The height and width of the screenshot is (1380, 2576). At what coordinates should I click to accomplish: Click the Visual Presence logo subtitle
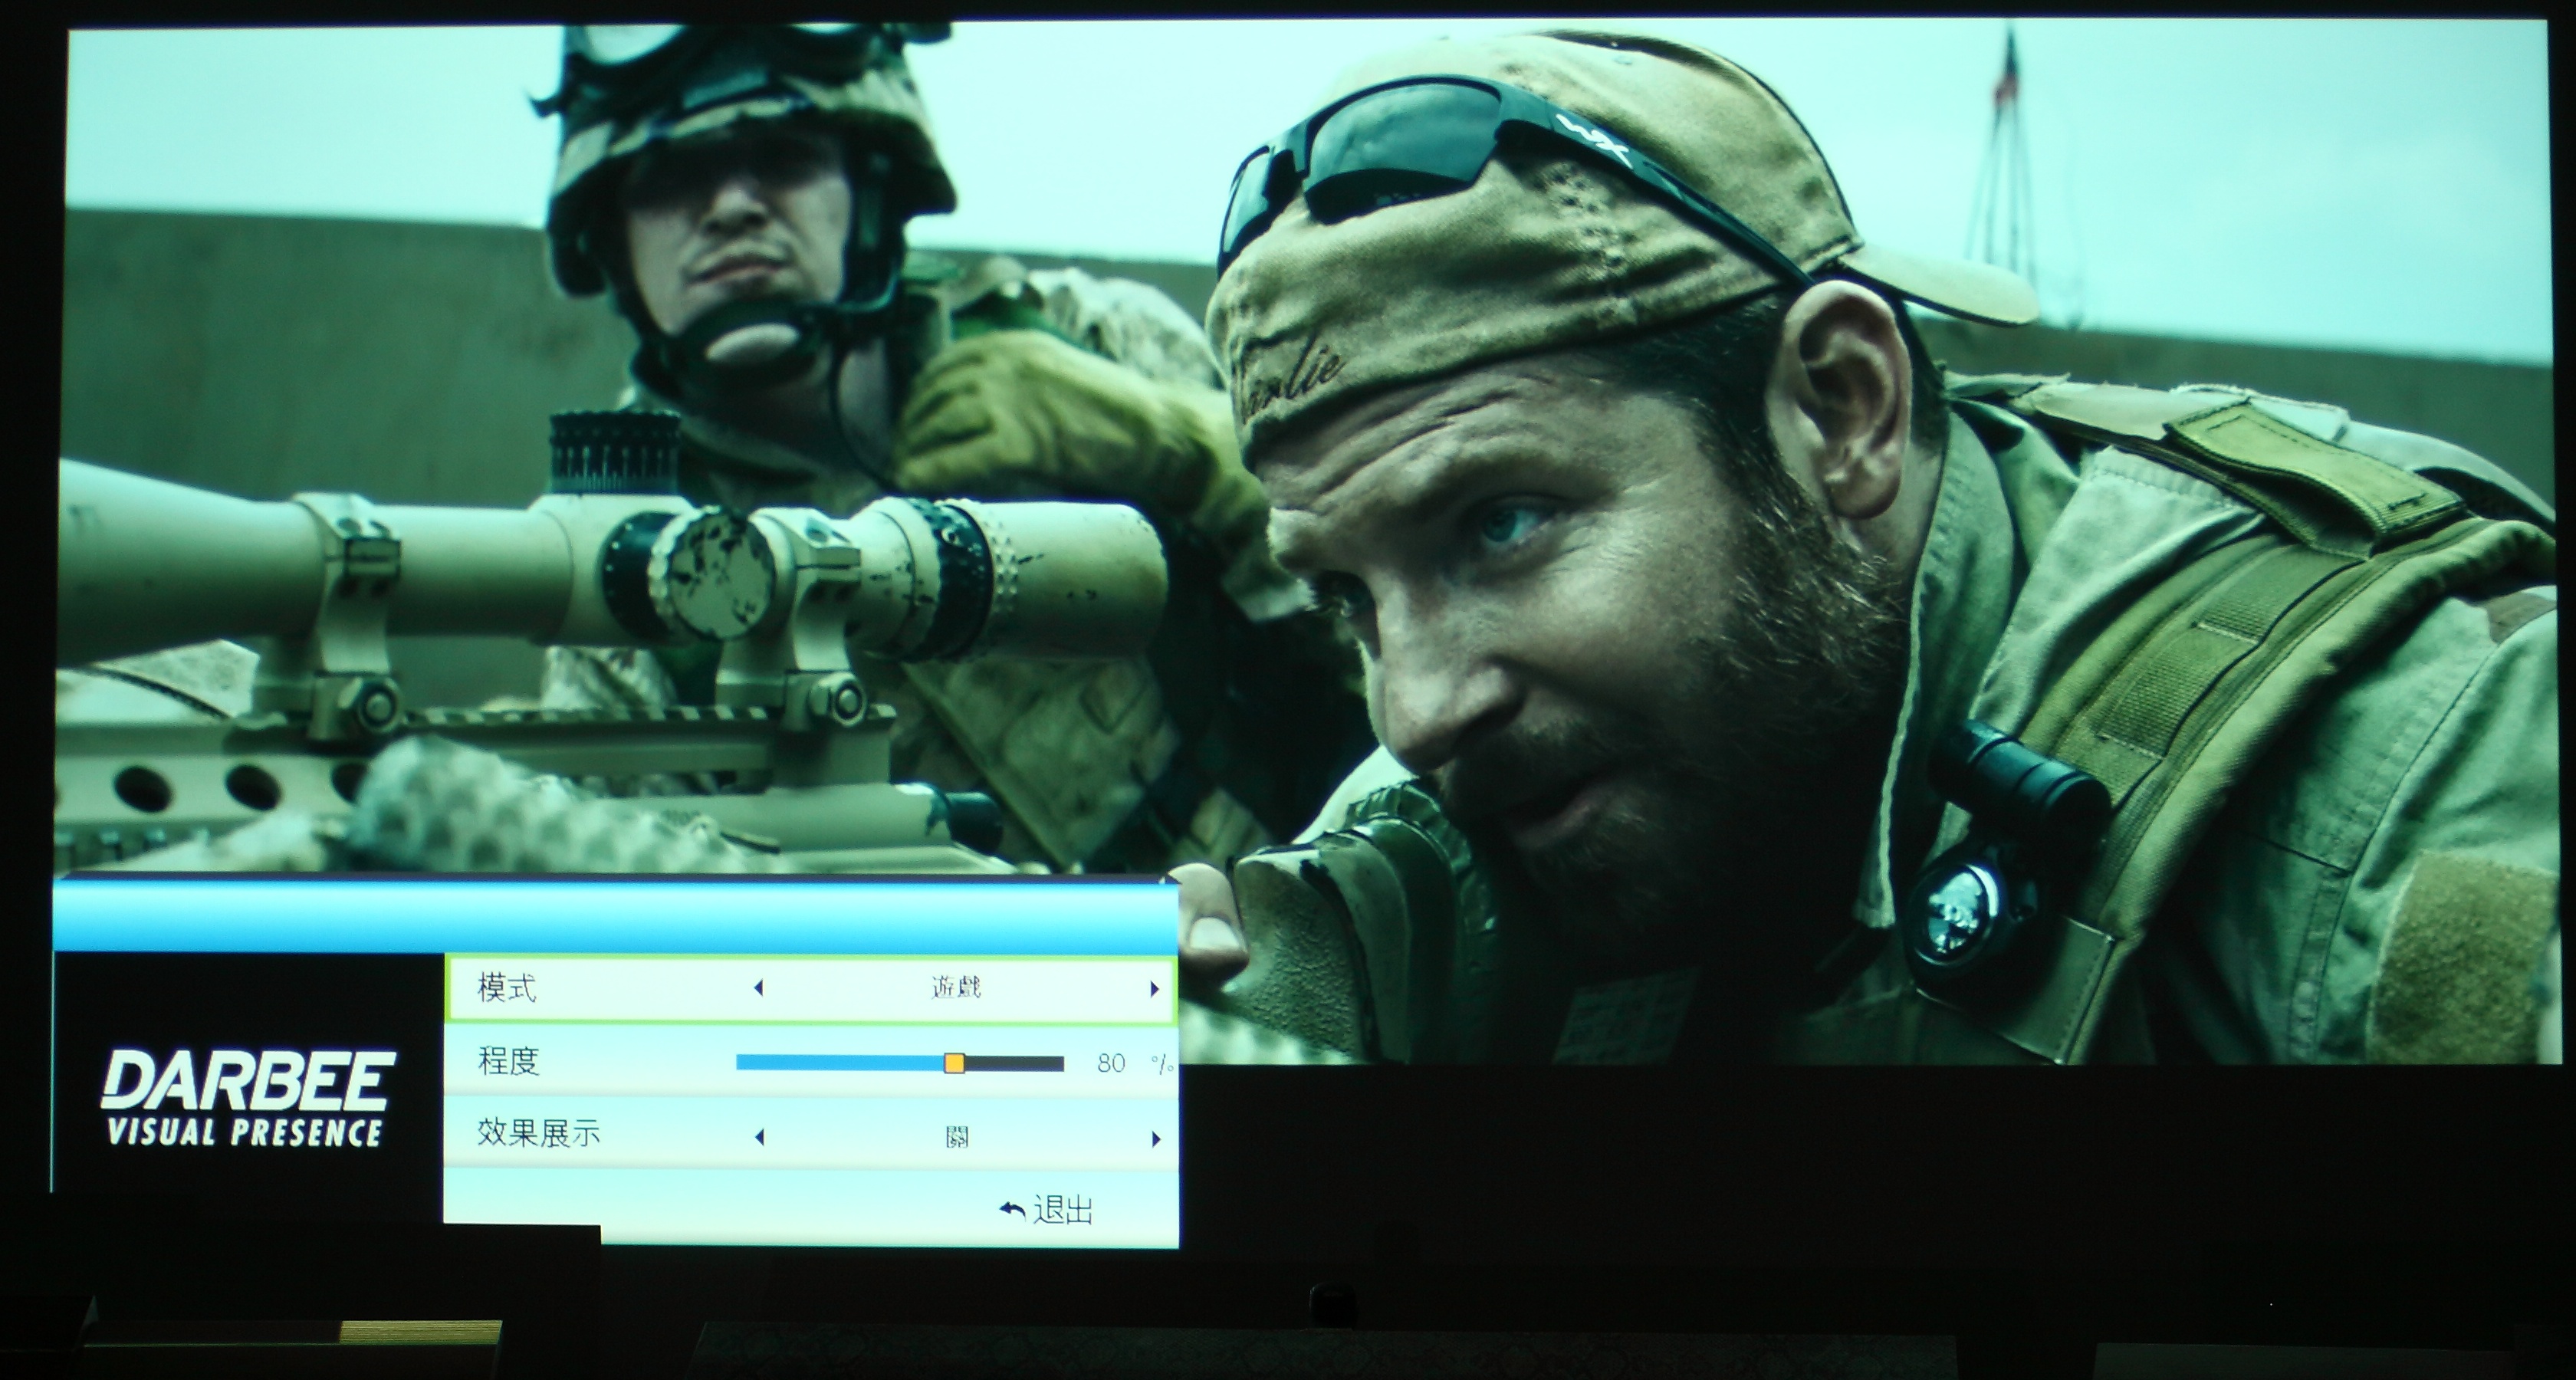pos(244,1132)
